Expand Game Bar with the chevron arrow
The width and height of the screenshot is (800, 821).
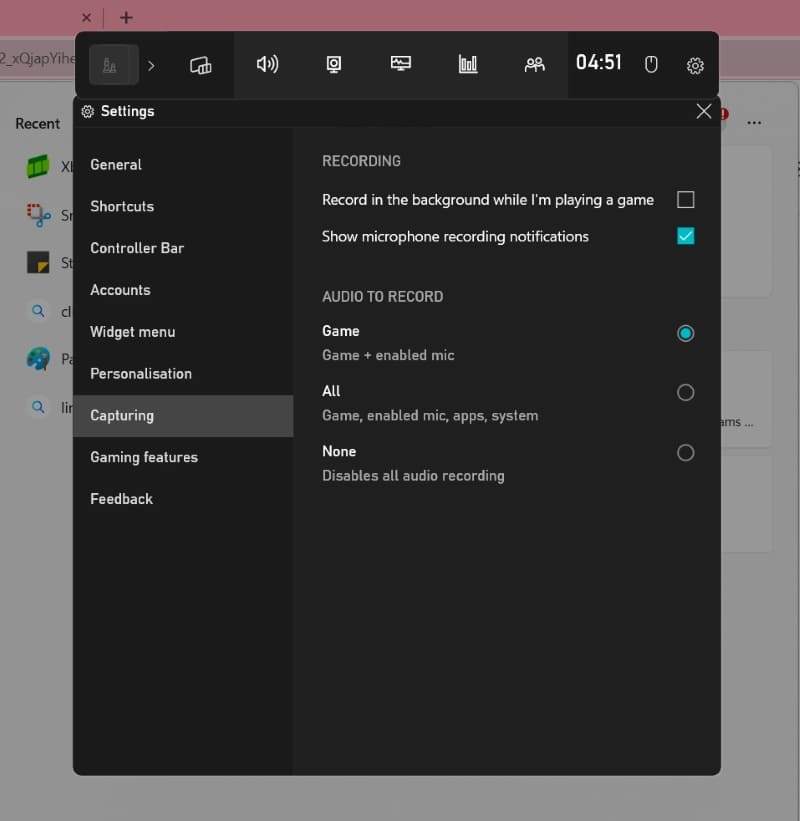click(151, 66)
